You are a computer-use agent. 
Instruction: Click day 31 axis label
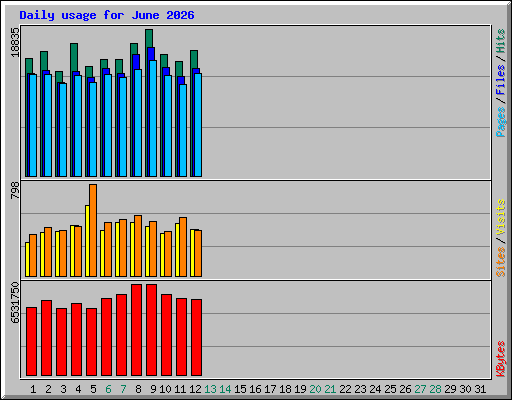(480, 389)
